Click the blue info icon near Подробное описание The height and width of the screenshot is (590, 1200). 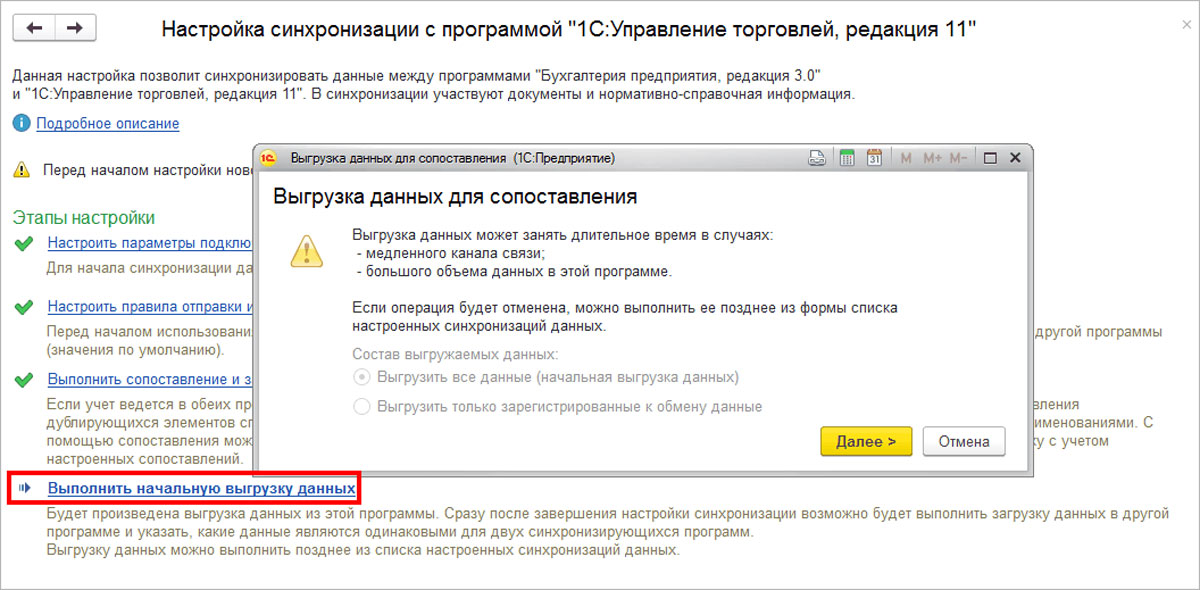click(22, 123)
